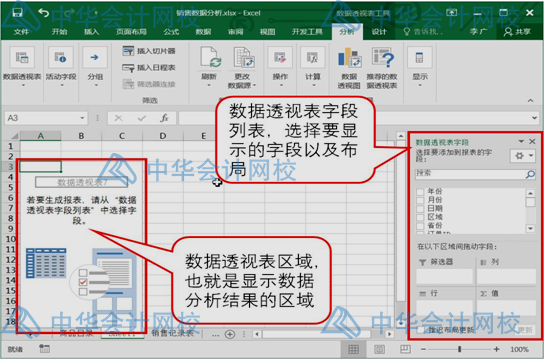Click the zoom in plus button

coord(497,349)
